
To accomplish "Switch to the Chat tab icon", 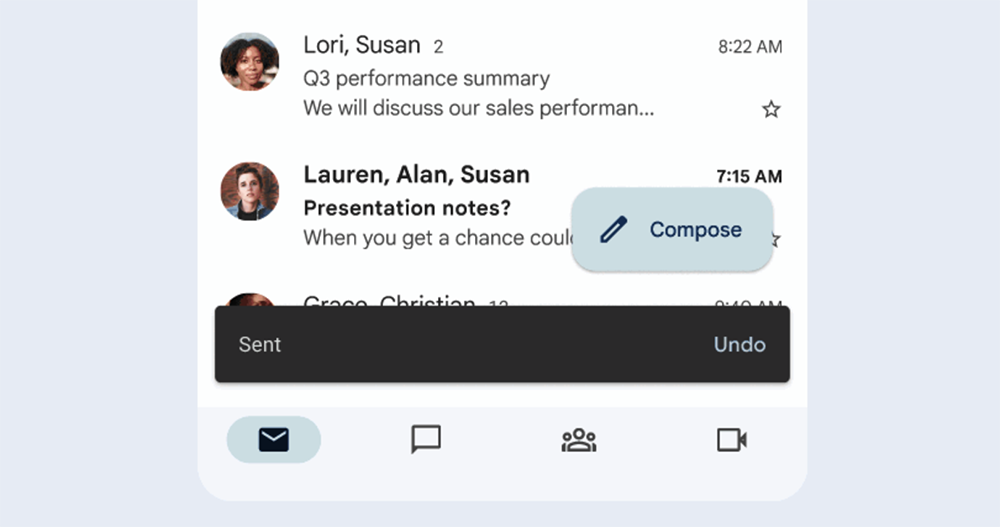I will point(426,440).
